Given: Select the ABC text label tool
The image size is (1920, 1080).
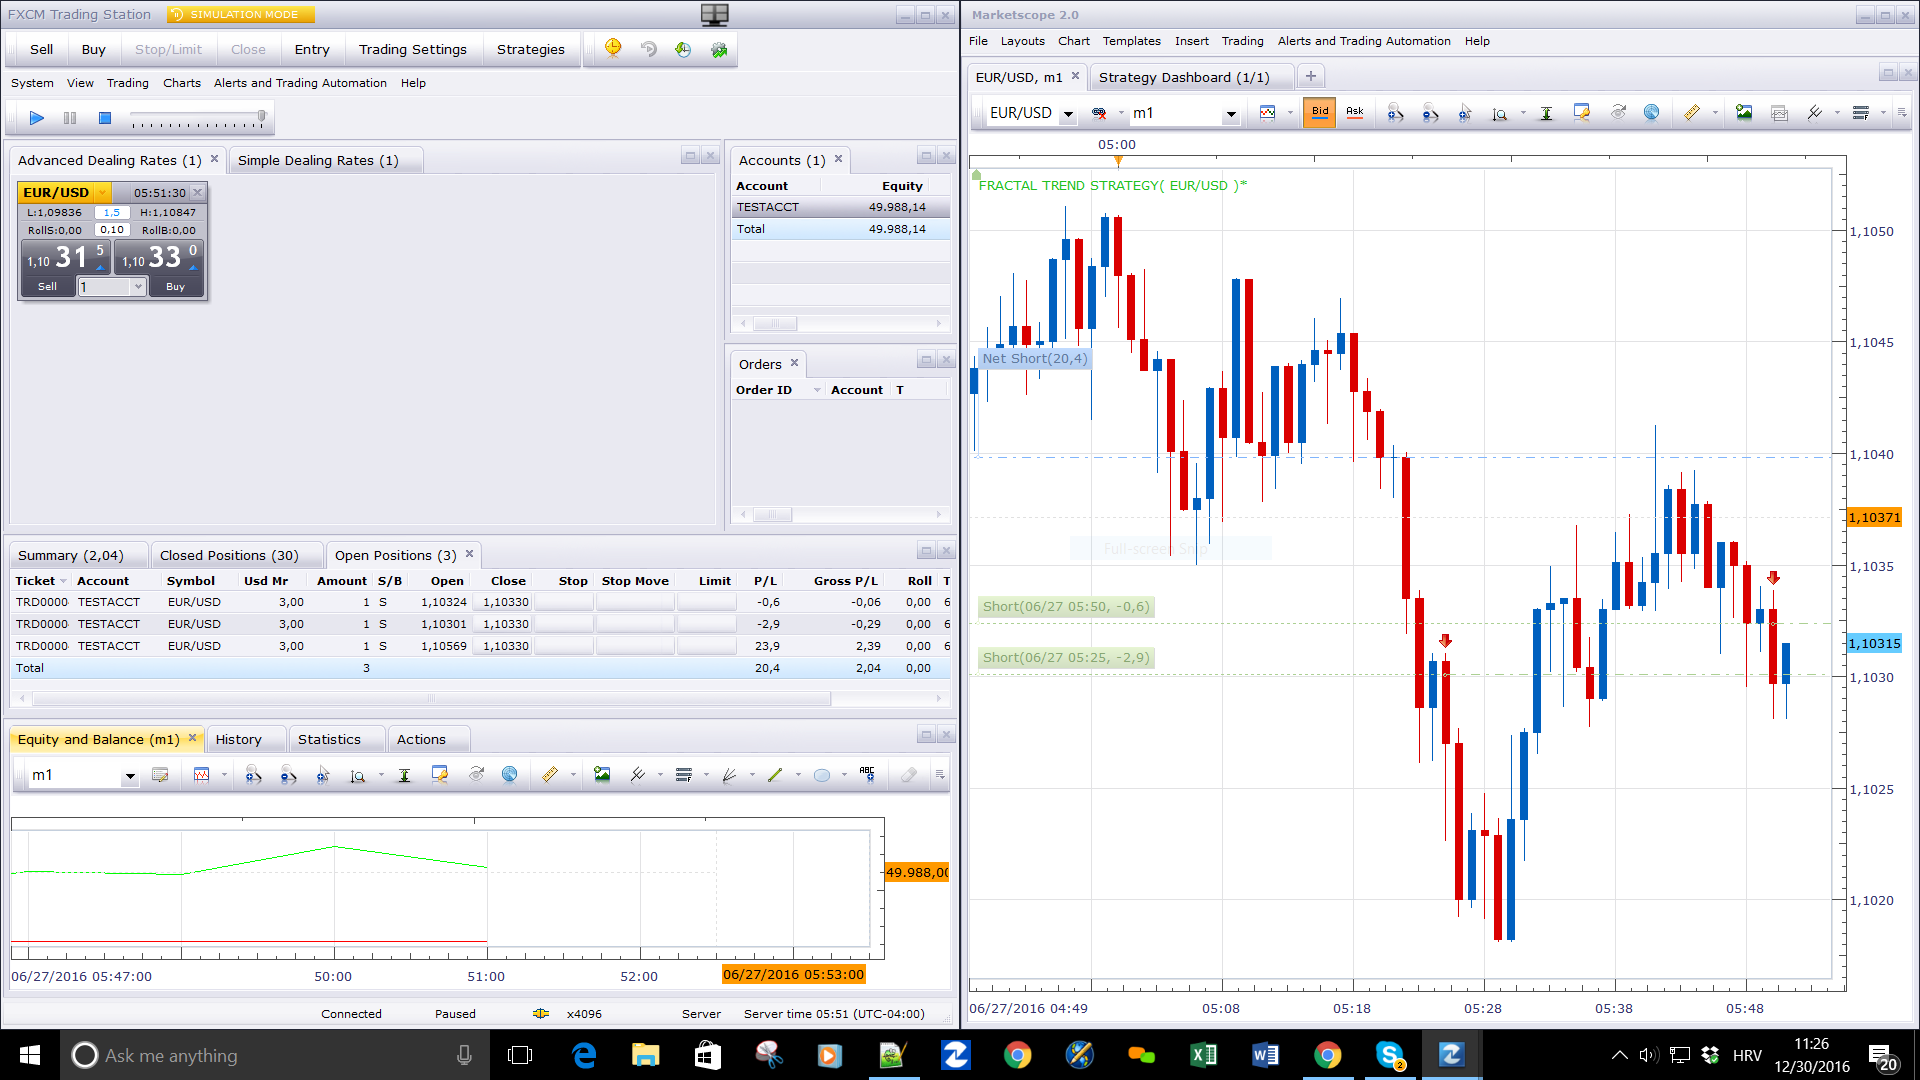Looking at the screenshot, I should pos(867,775).
